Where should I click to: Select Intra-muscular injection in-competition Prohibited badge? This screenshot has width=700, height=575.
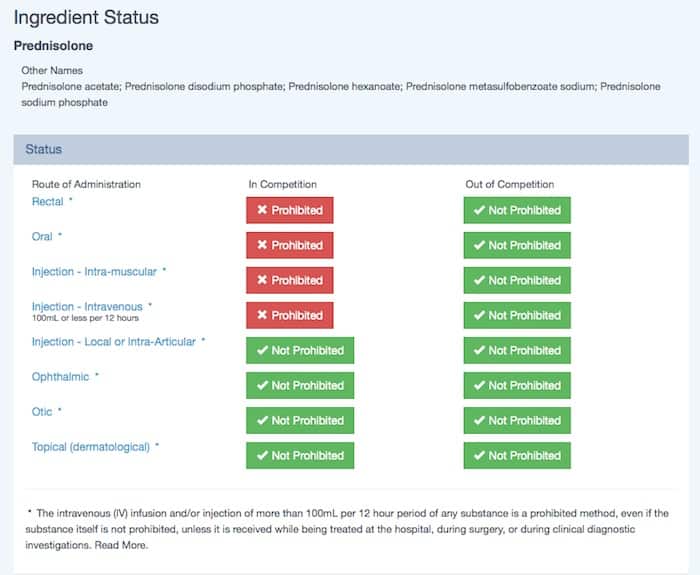click(290, 280)
